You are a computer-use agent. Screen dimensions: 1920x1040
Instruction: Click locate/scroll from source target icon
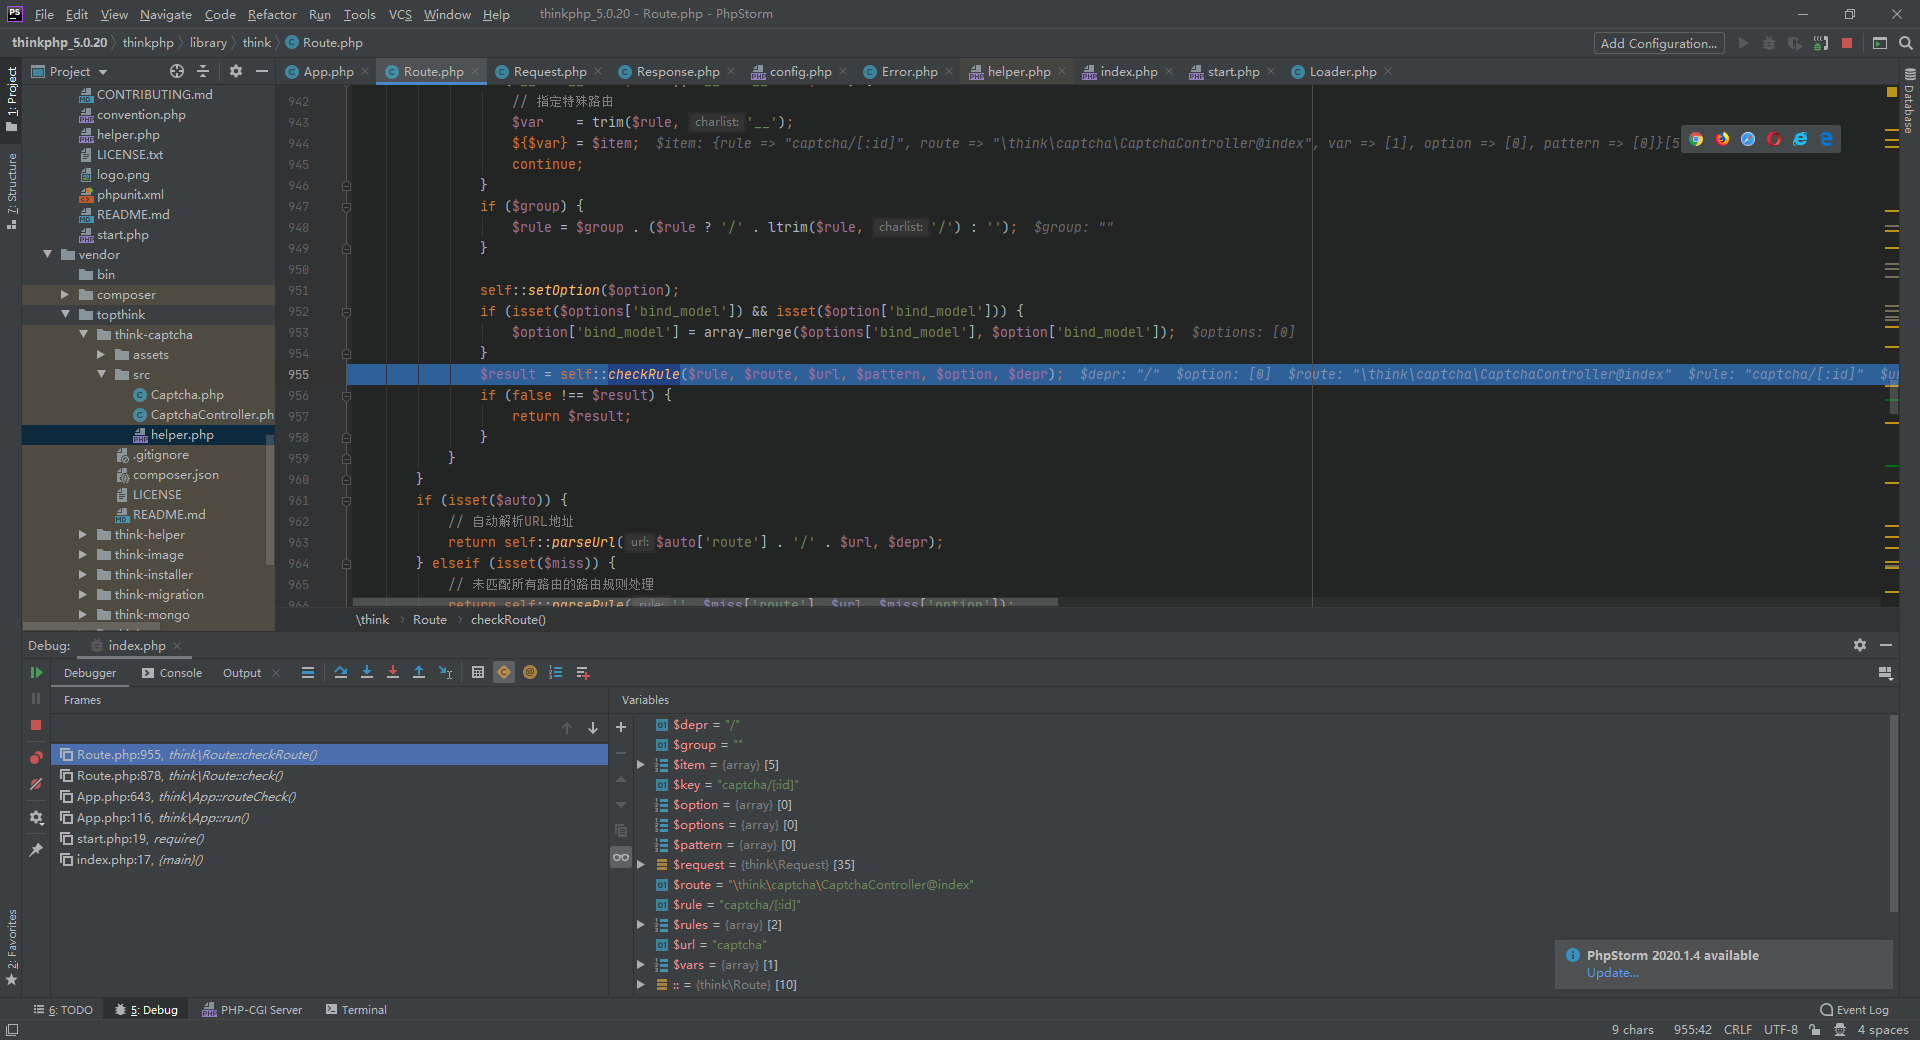(177, 71)
